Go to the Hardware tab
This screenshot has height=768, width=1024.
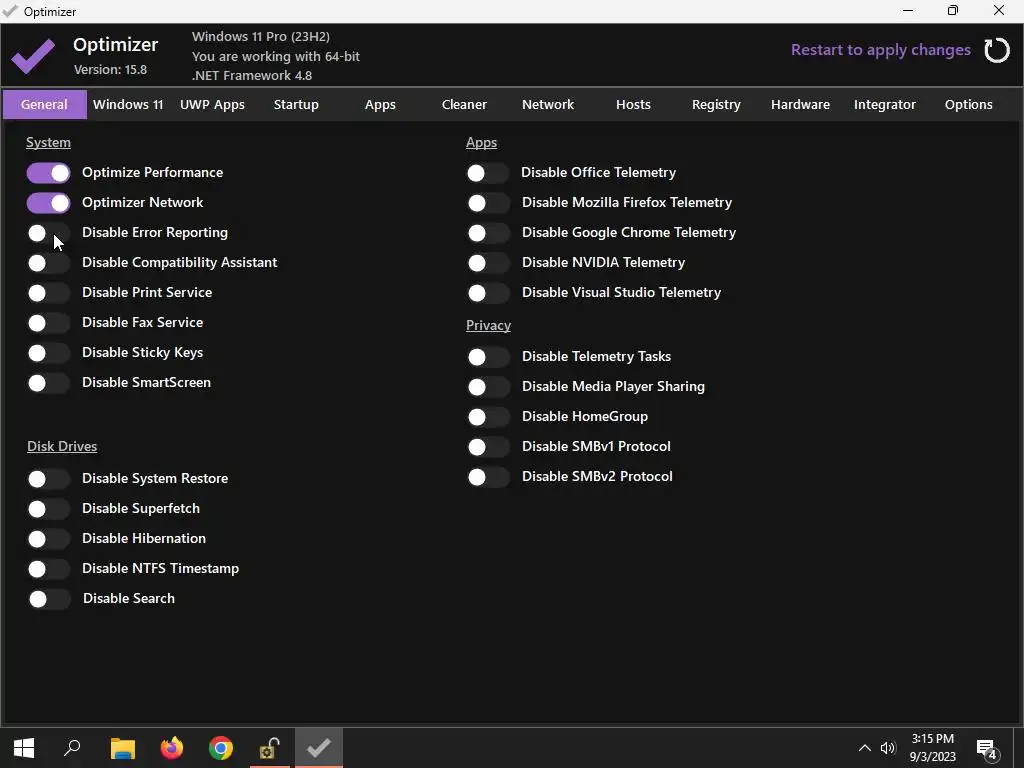coord(801,104)
